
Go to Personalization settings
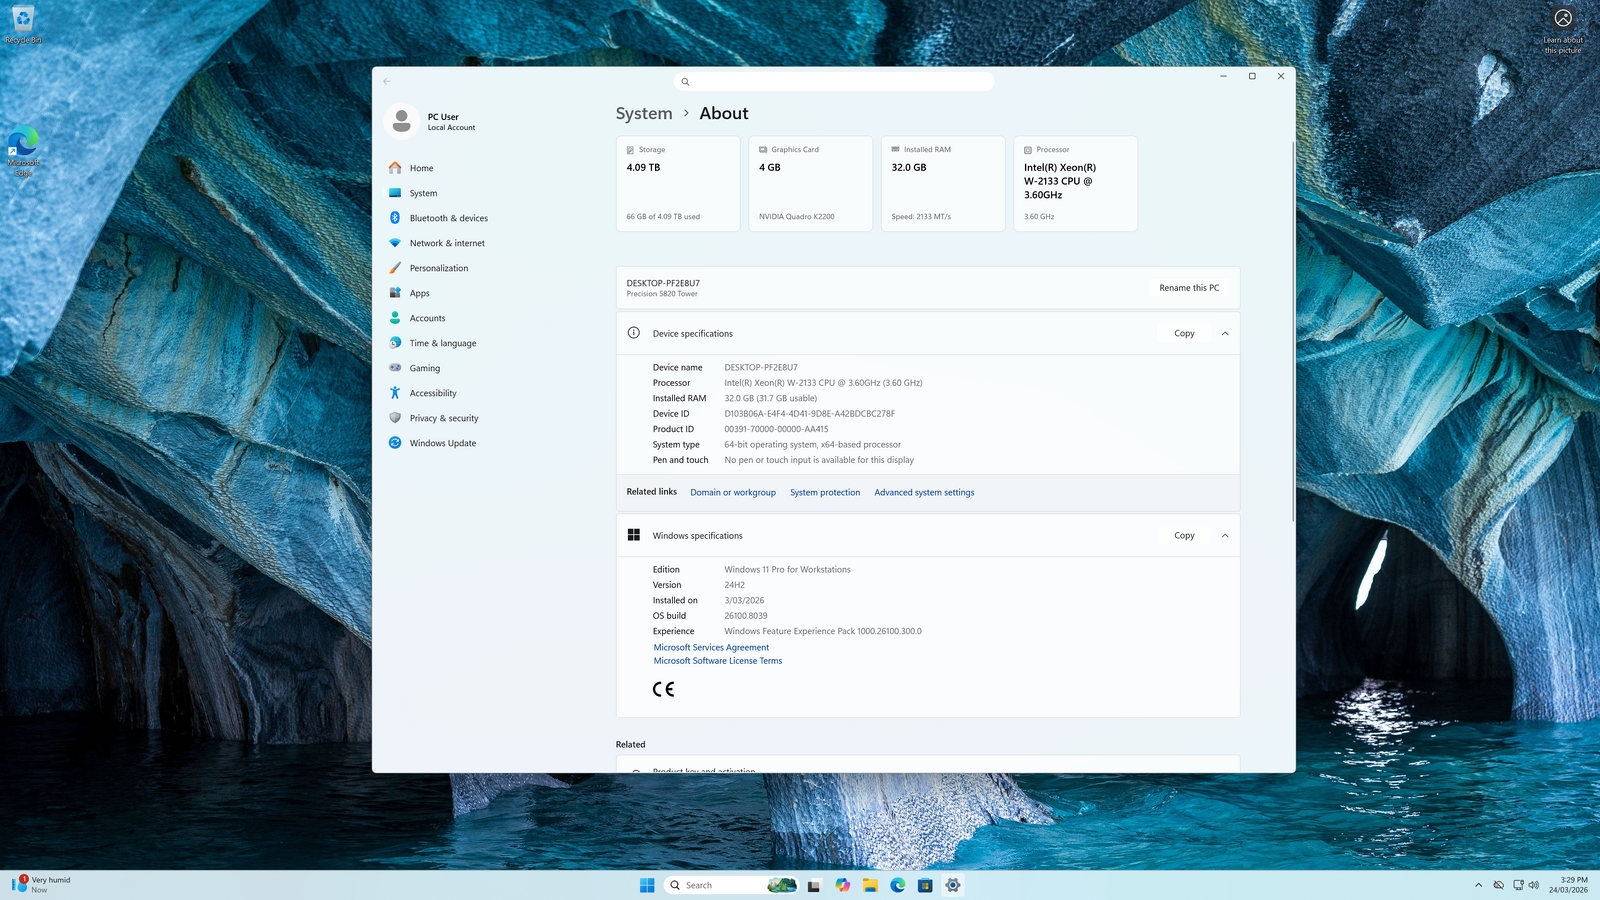438,268
